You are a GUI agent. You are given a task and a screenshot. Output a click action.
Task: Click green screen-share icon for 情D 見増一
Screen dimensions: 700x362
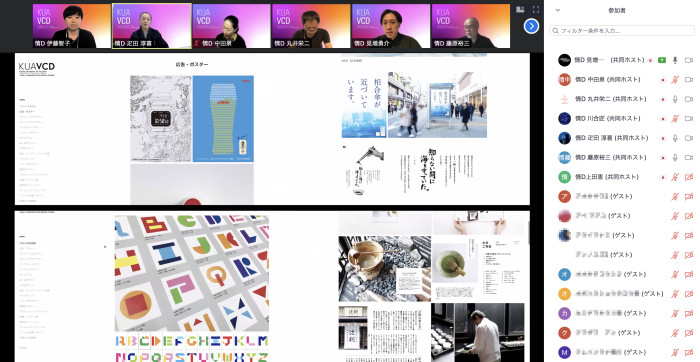click(x=662, y=60)
